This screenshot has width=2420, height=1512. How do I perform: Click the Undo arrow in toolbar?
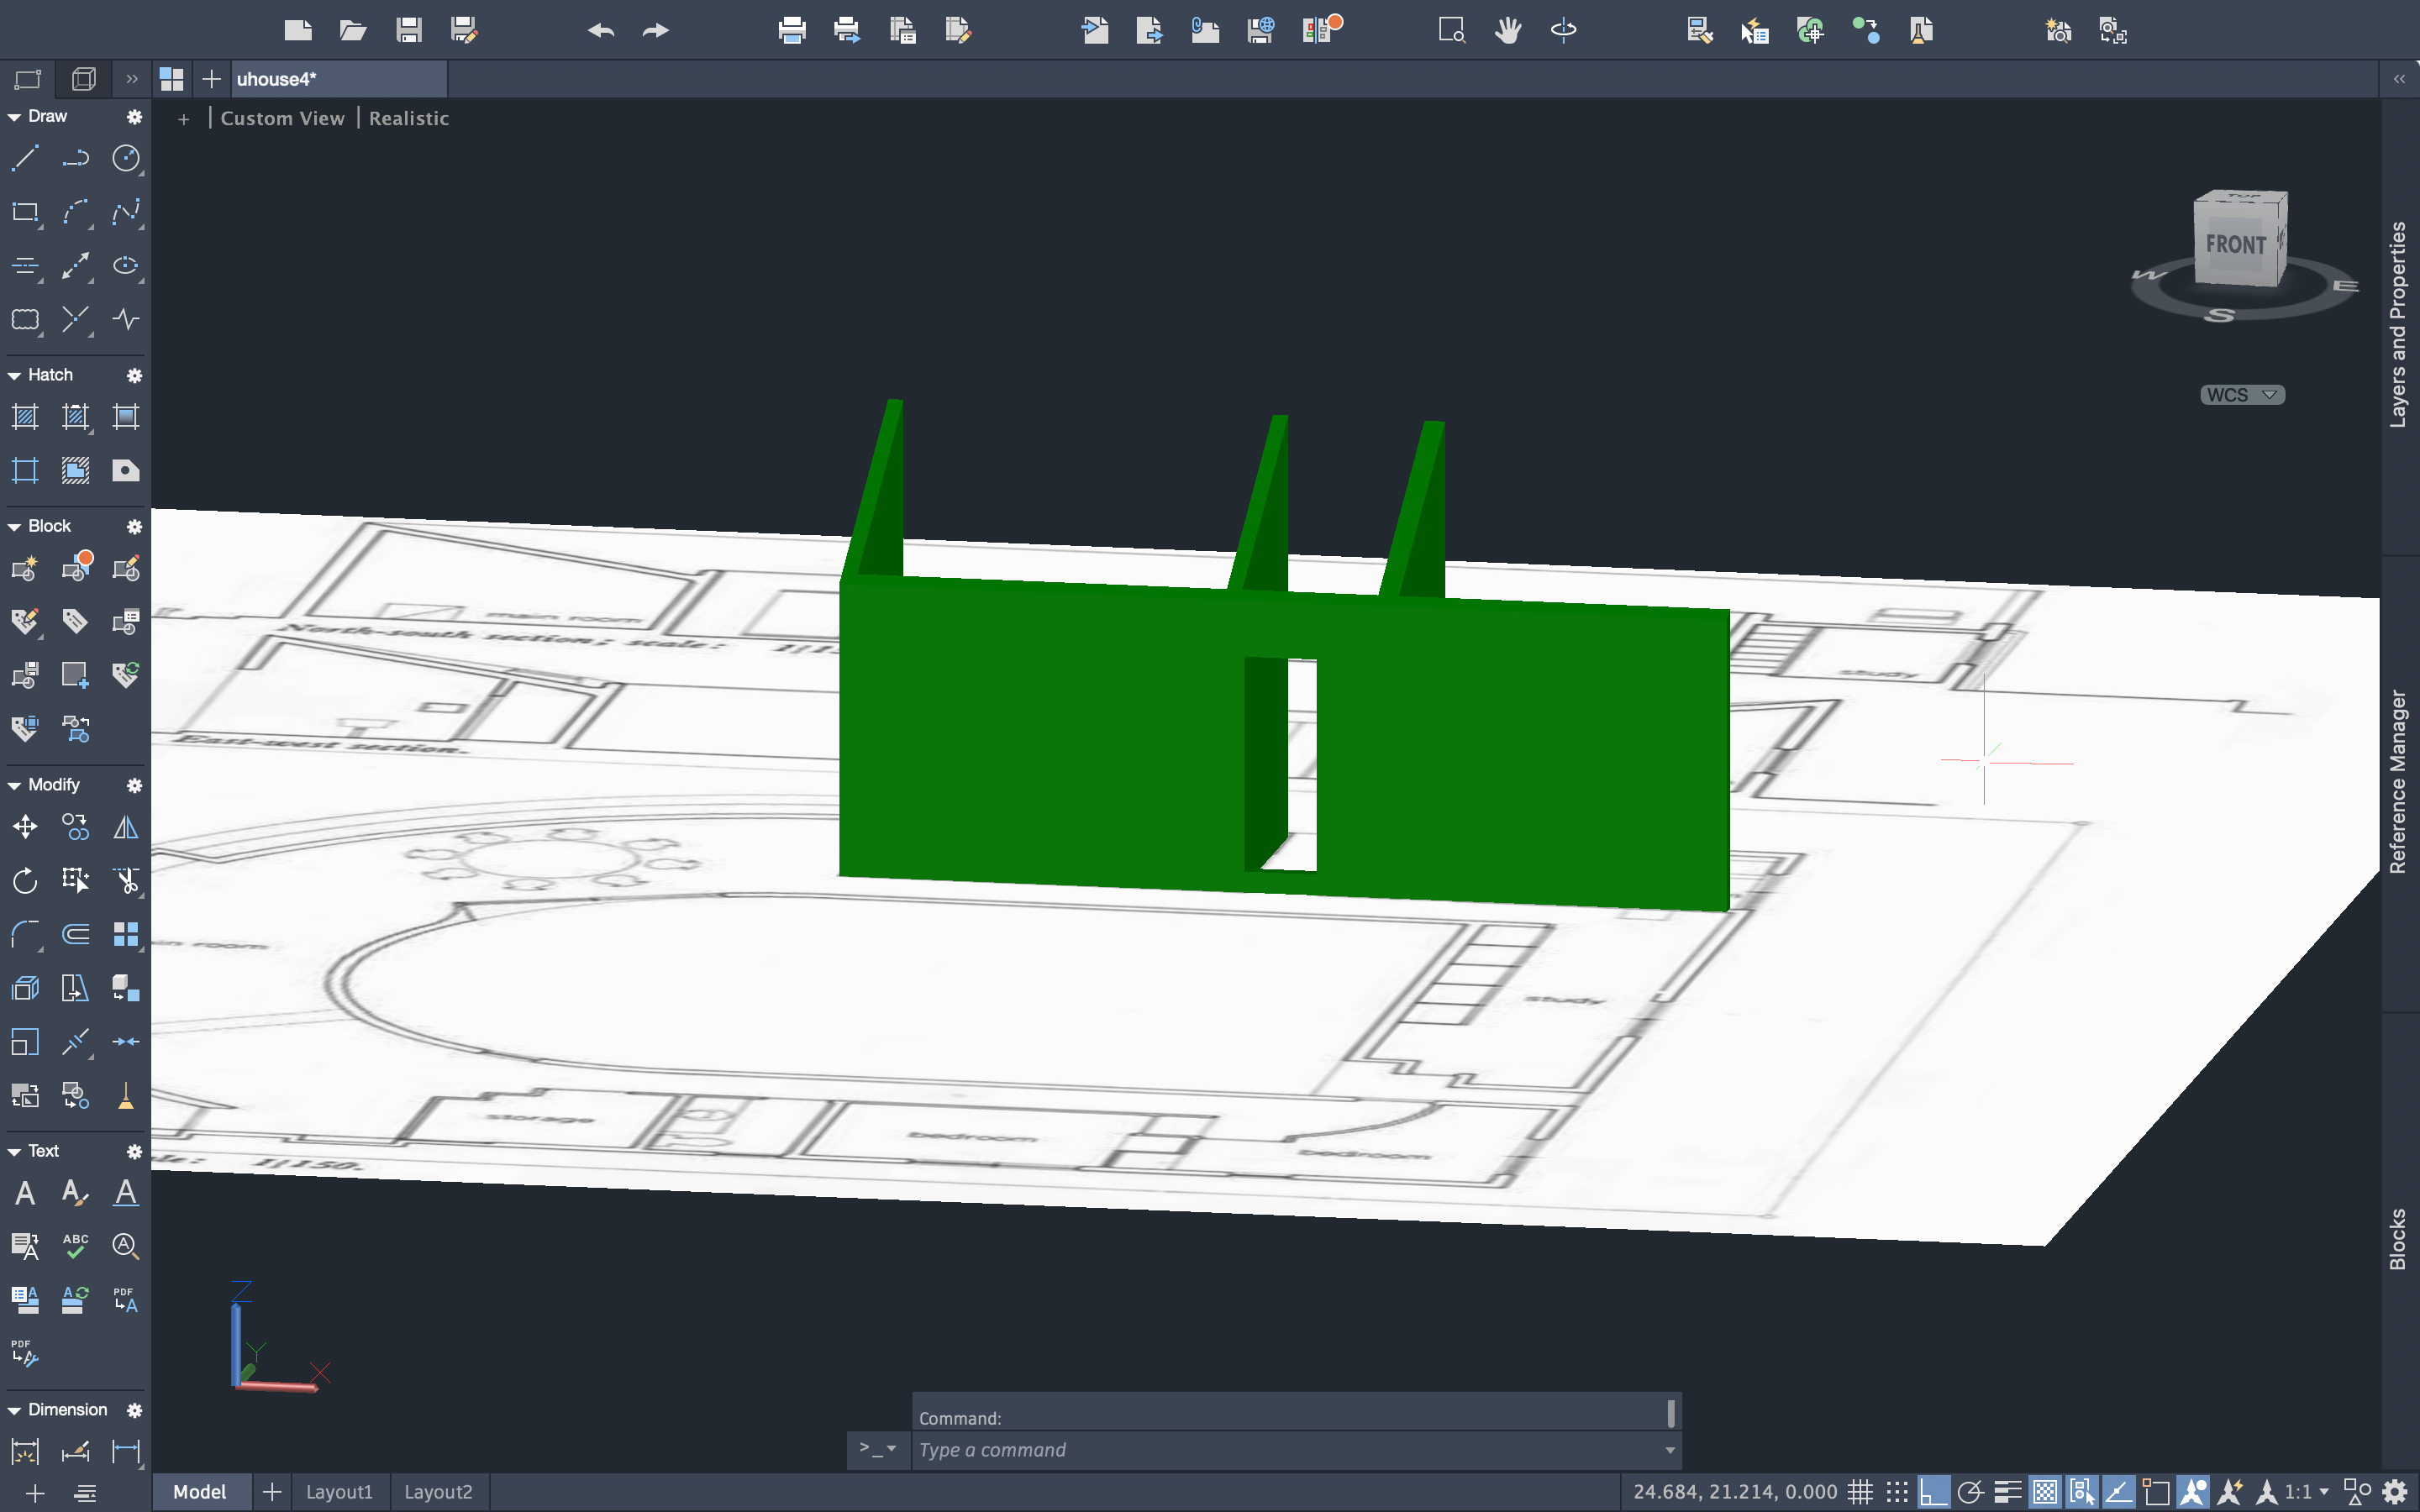601,31
